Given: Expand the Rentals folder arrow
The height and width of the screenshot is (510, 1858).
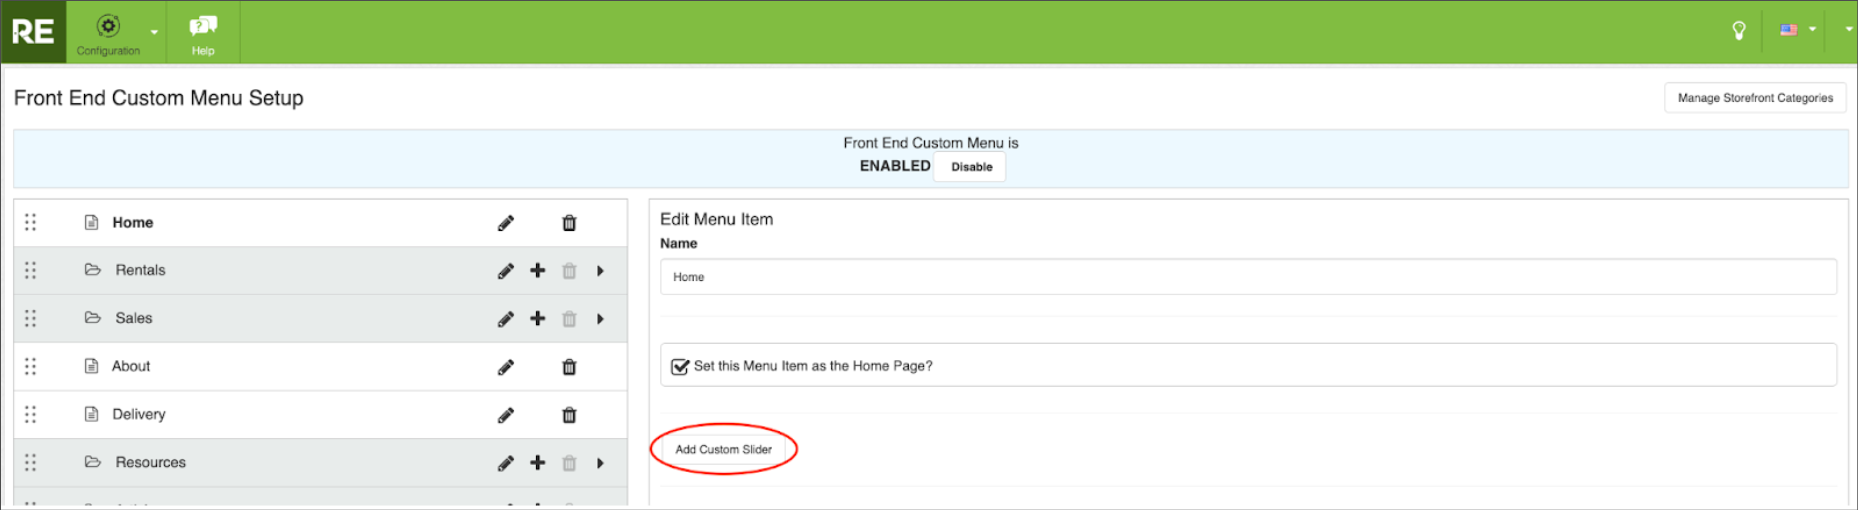Looking at the screenshot, I should point(600,271).
